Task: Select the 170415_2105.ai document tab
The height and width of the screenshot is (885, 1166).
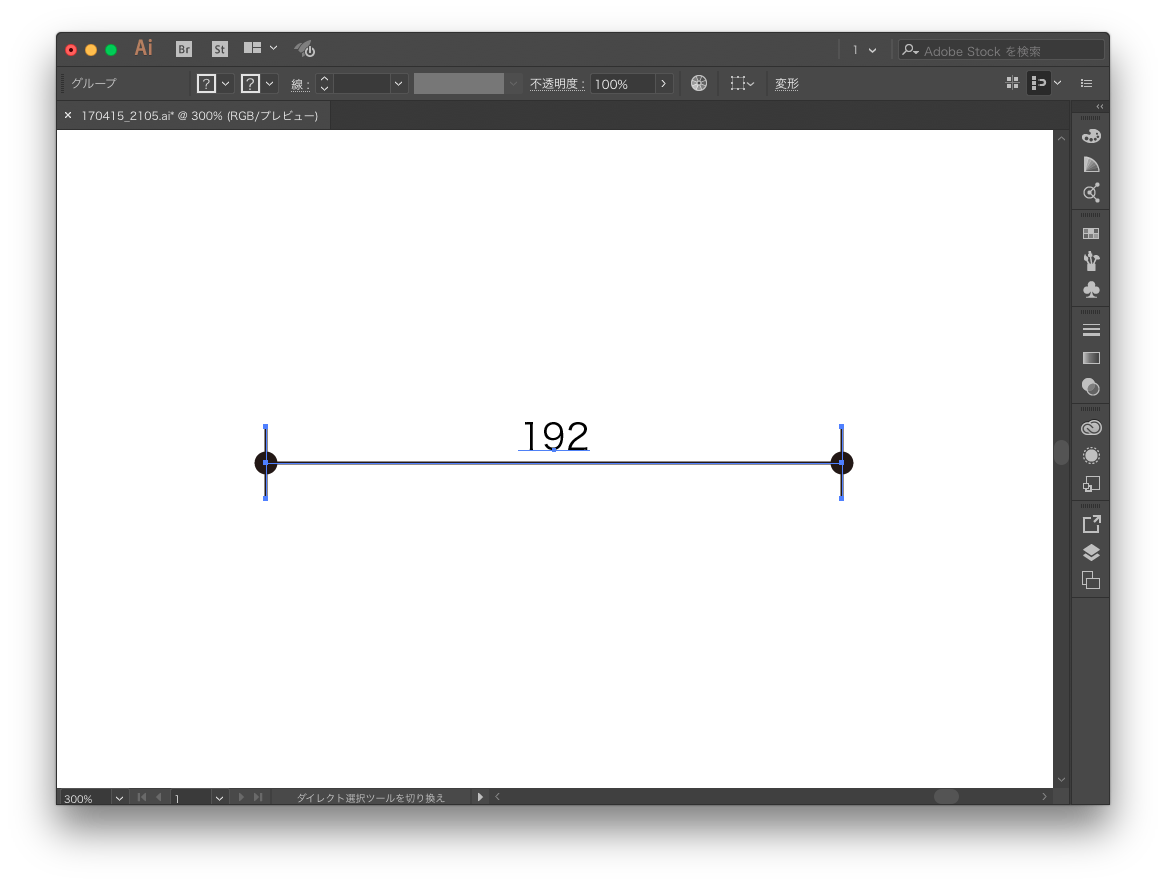Action: point(199,115)
